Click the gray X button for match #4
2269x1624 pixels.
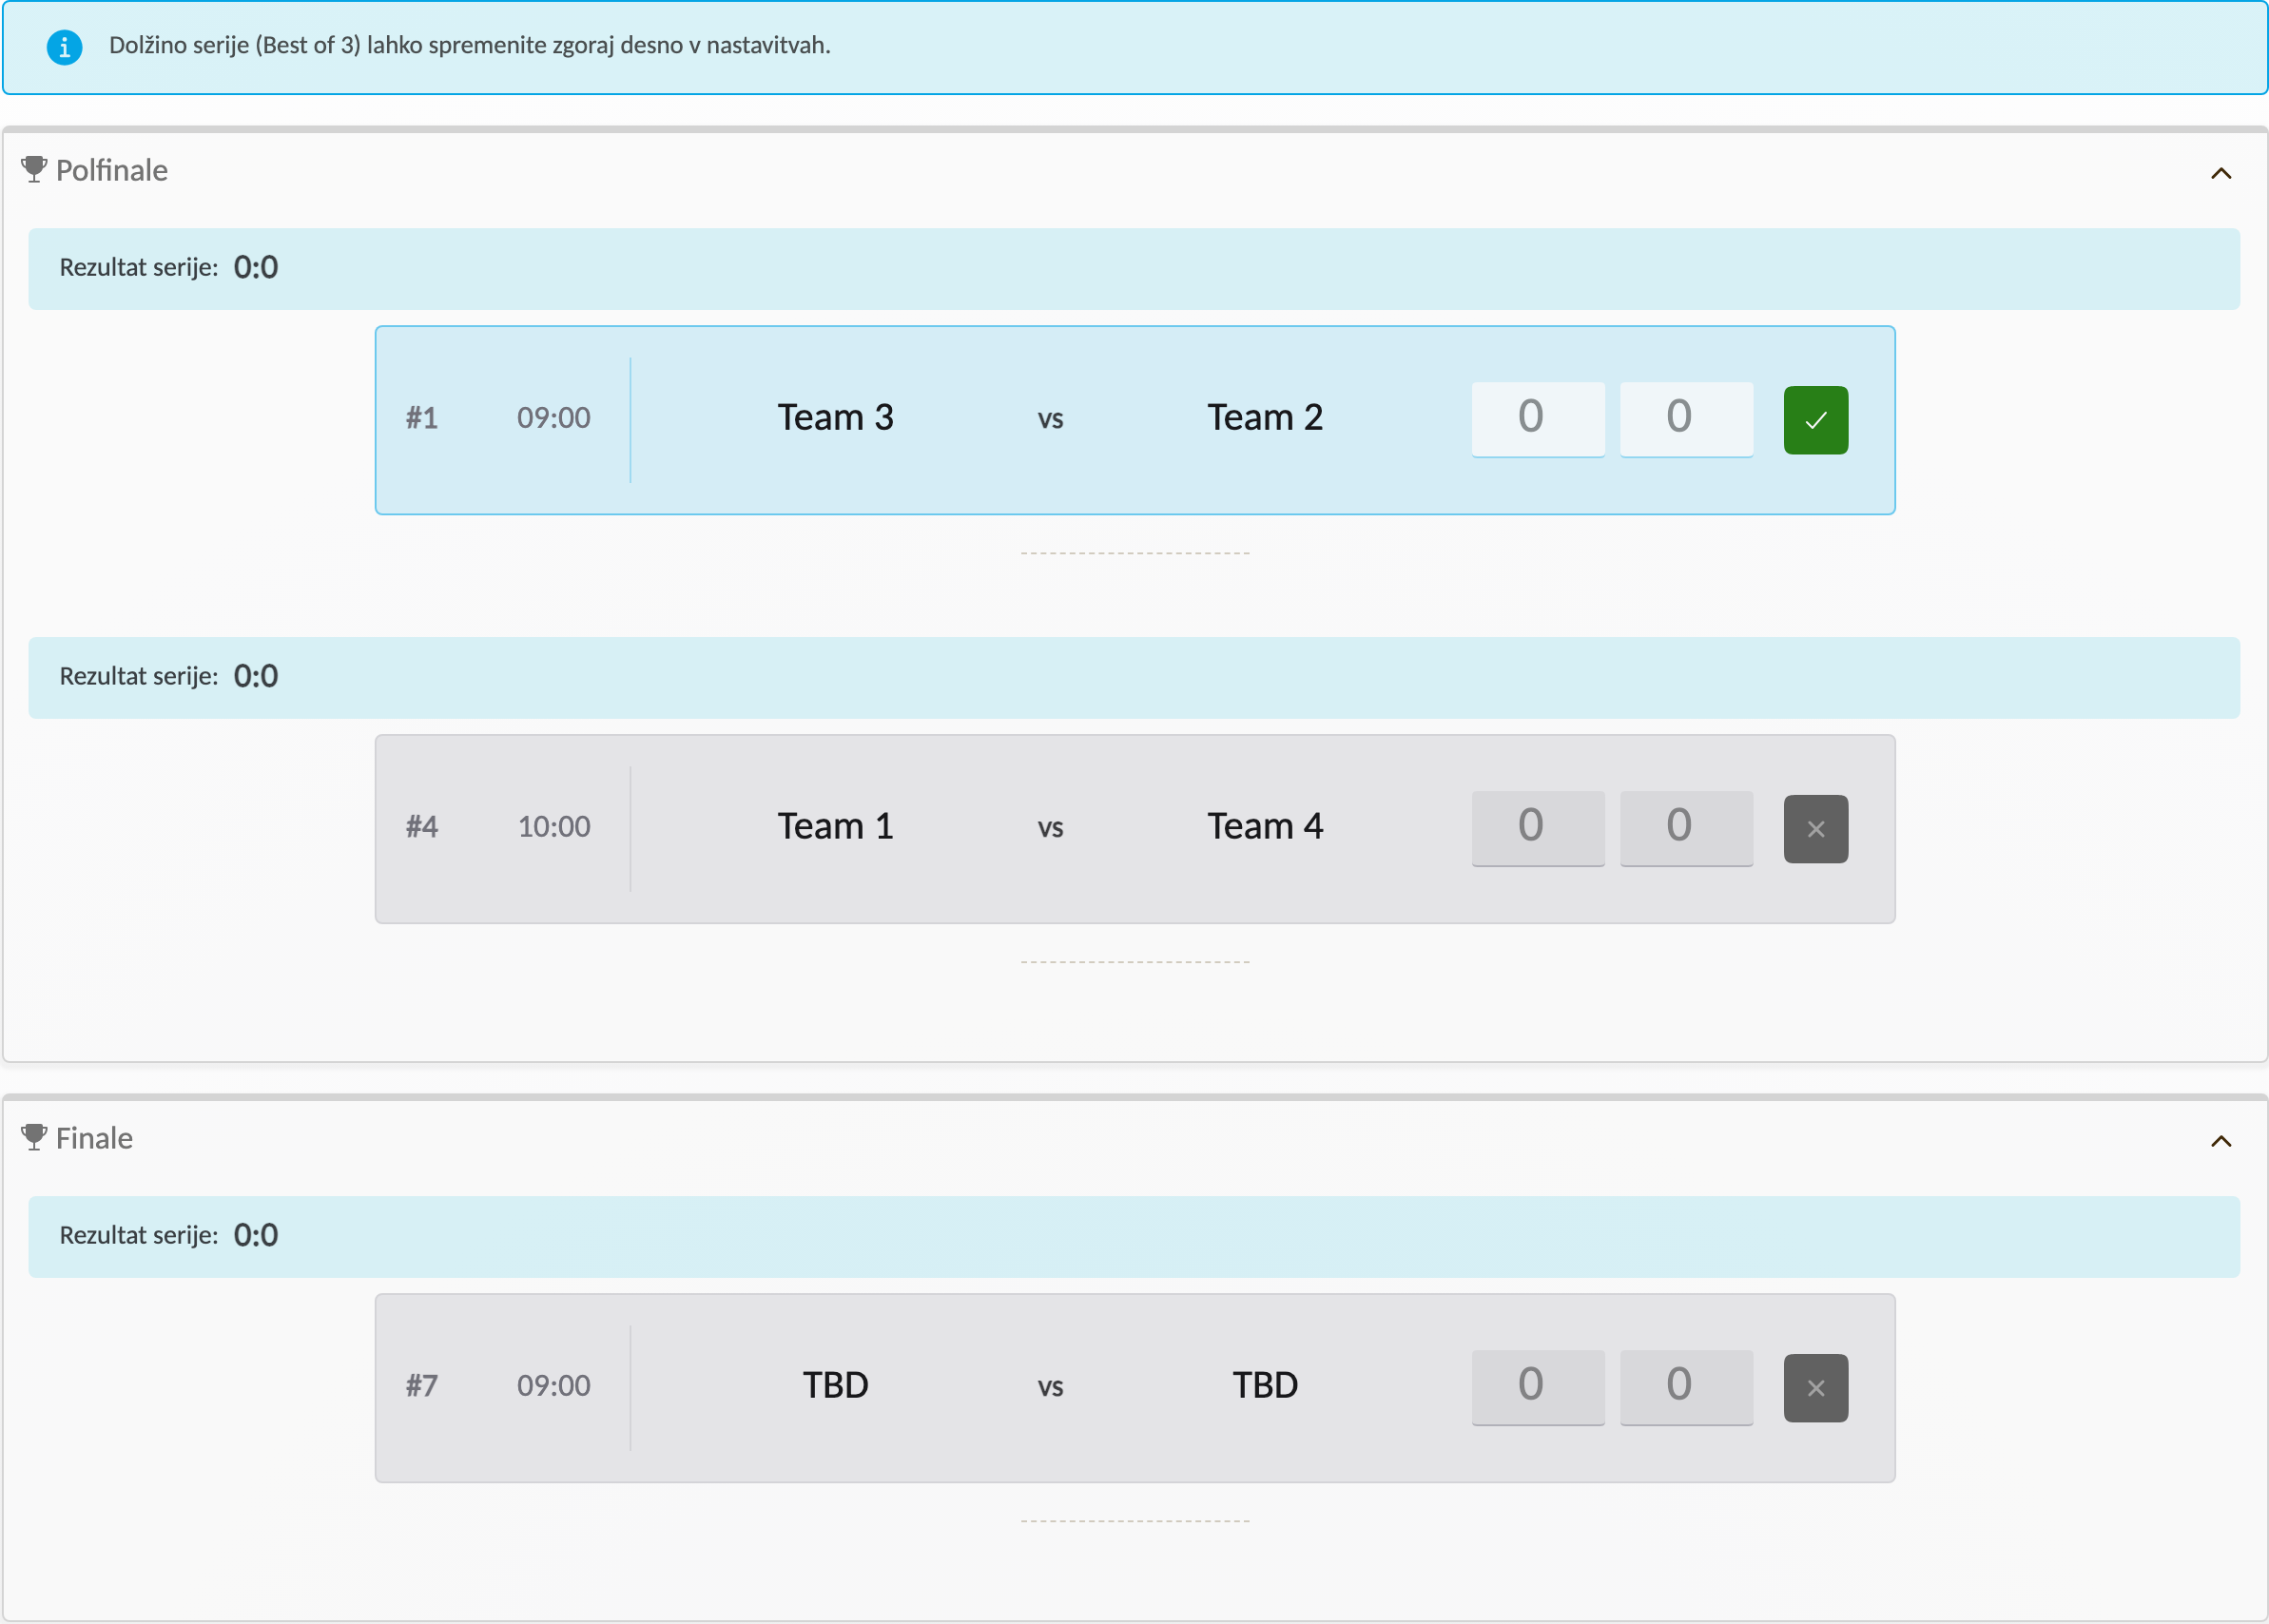pyautogui.click(x=1815, y=829)
